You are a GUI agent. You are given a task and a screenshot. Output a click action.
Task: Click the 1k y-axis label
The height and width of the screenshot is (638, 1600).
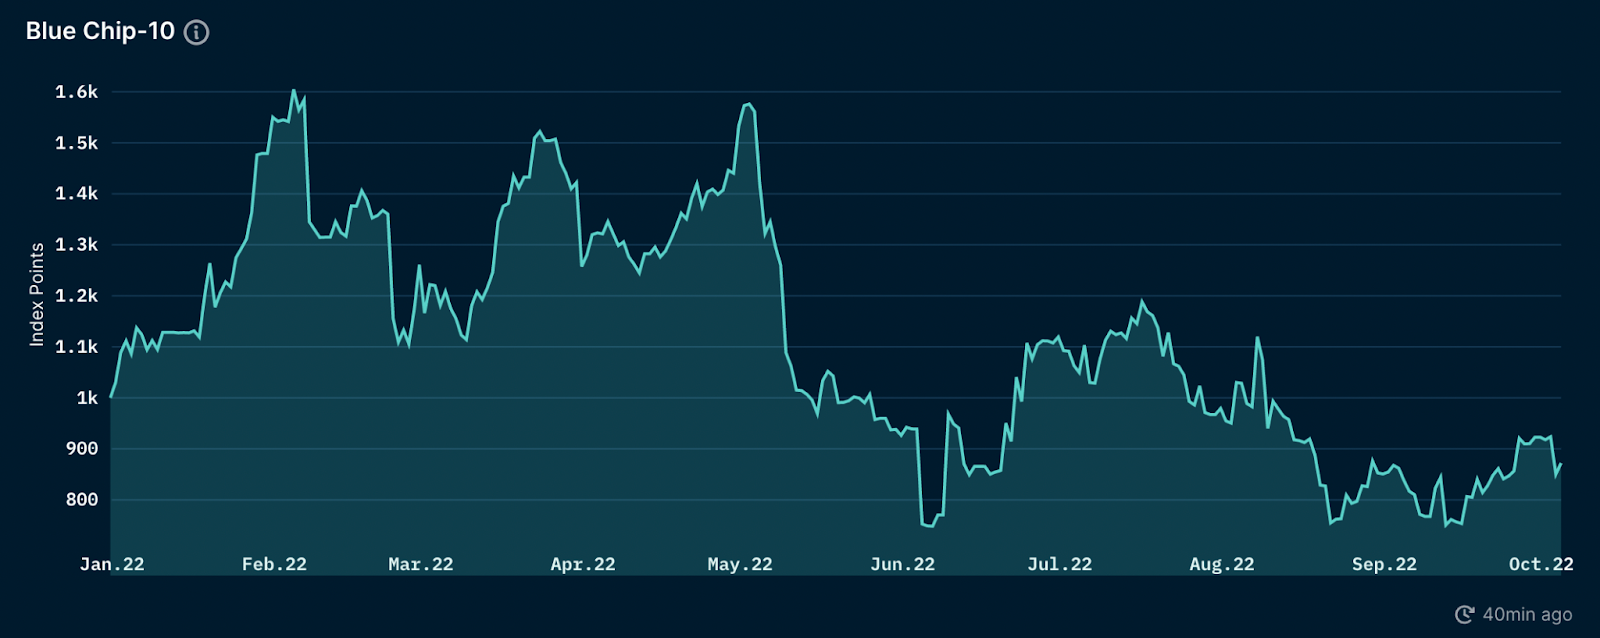pyautogui.click(x=87, y=398)
